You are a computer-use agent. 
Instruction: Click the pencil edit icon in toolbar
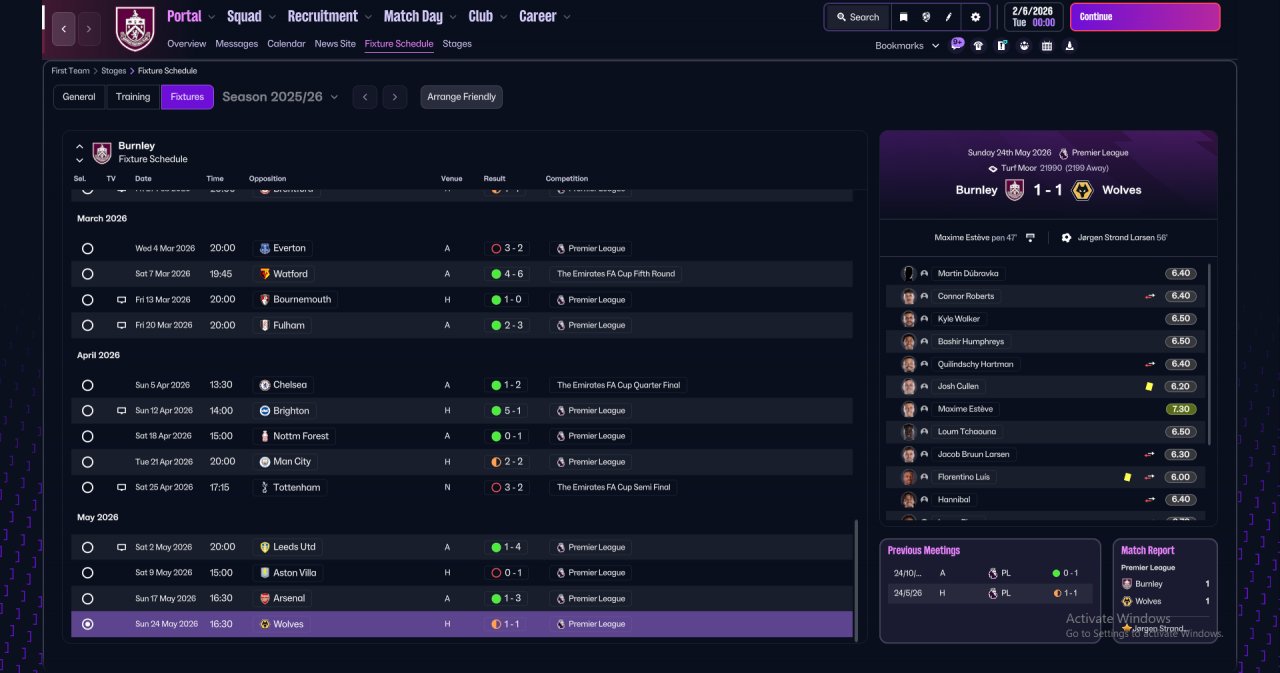coord(949,17)
